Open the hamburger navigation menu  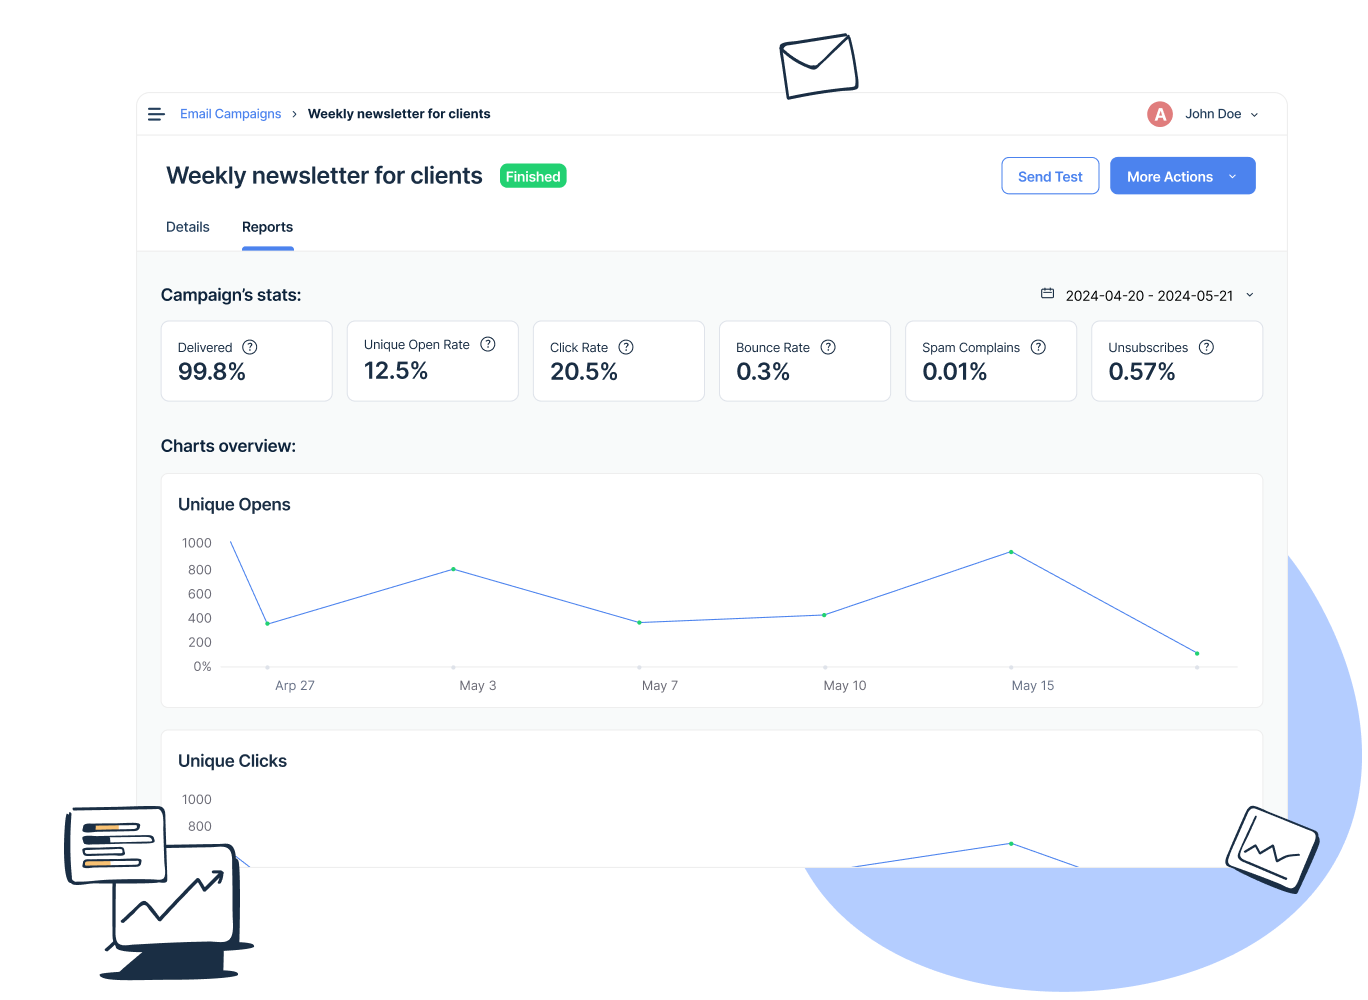coord(156,114)
